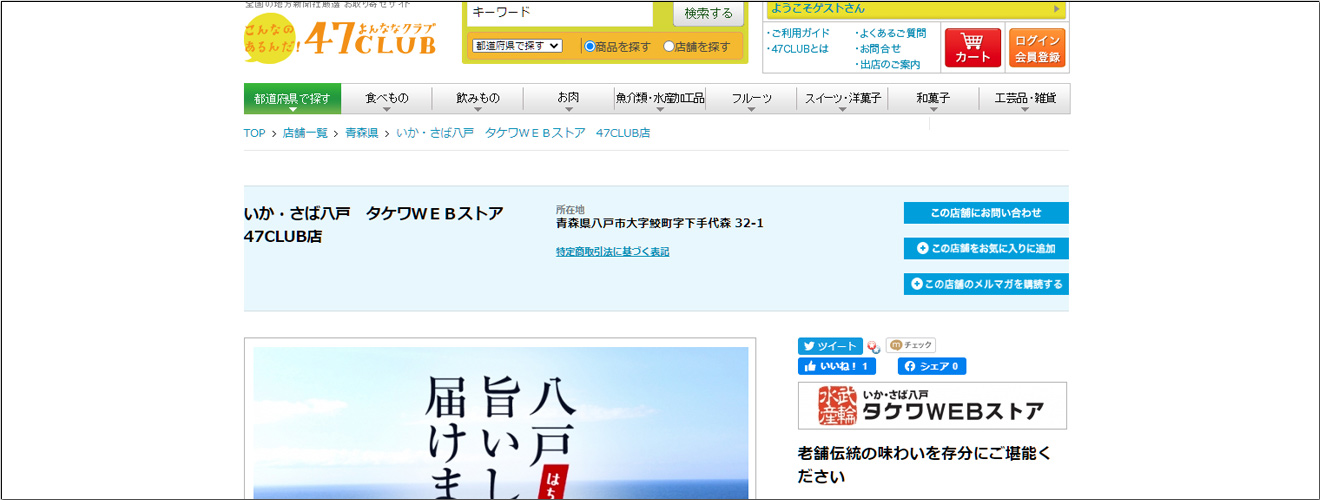
Task: Expand the スイーツ・洋菓子 category menu
Action: pos(842,98)
